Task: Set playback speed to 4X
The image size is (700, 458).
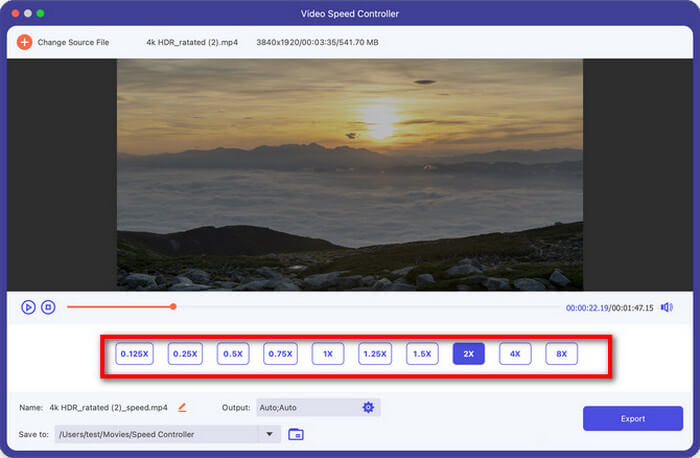Action: pos(515,354)
